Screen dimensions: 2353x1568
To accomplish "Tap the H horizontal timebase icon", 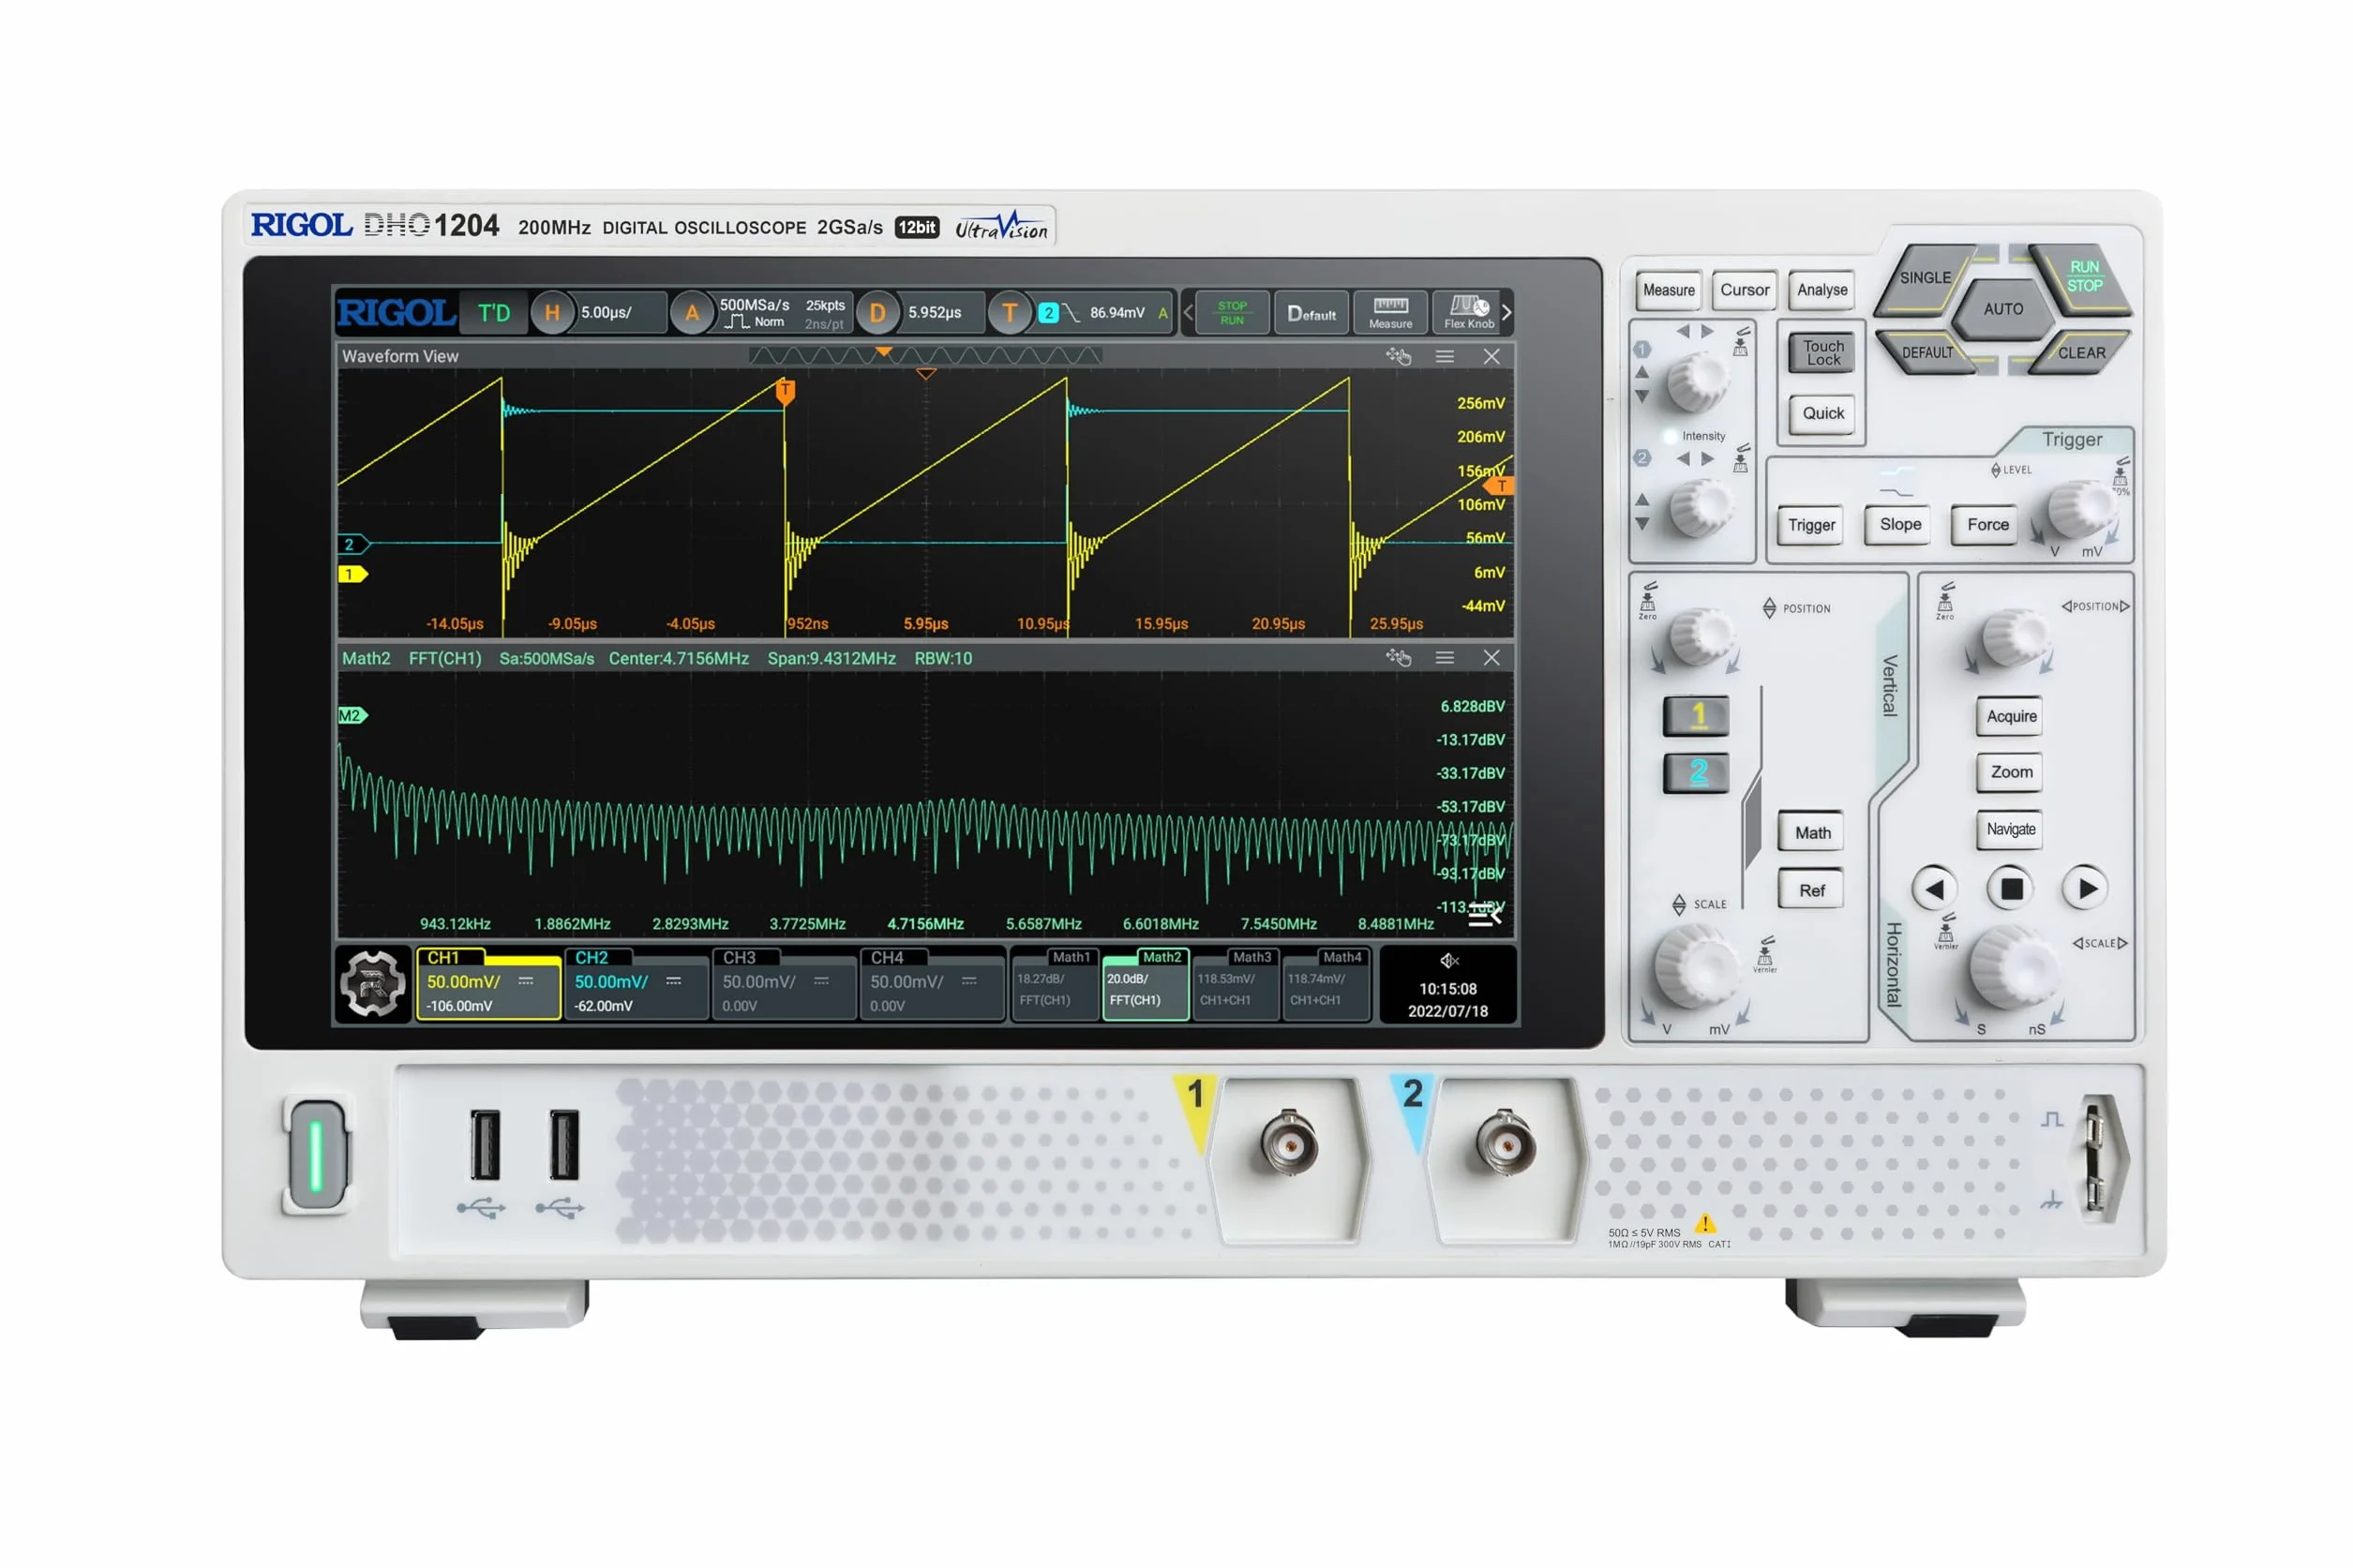I will pos(551,313).
